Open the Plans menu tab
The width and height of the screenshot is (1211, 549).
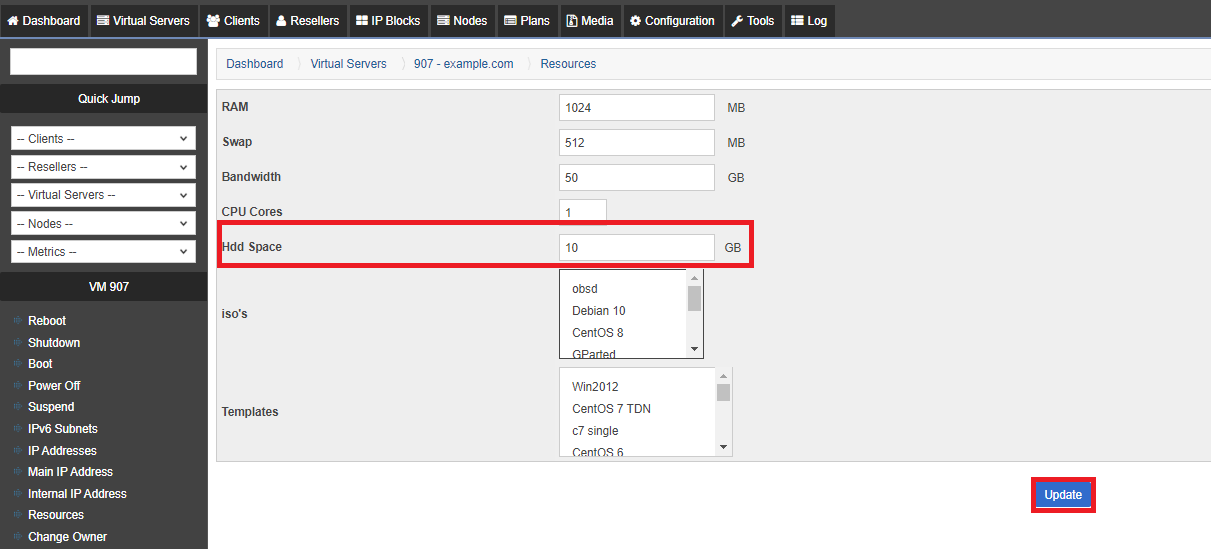(527, 20)
